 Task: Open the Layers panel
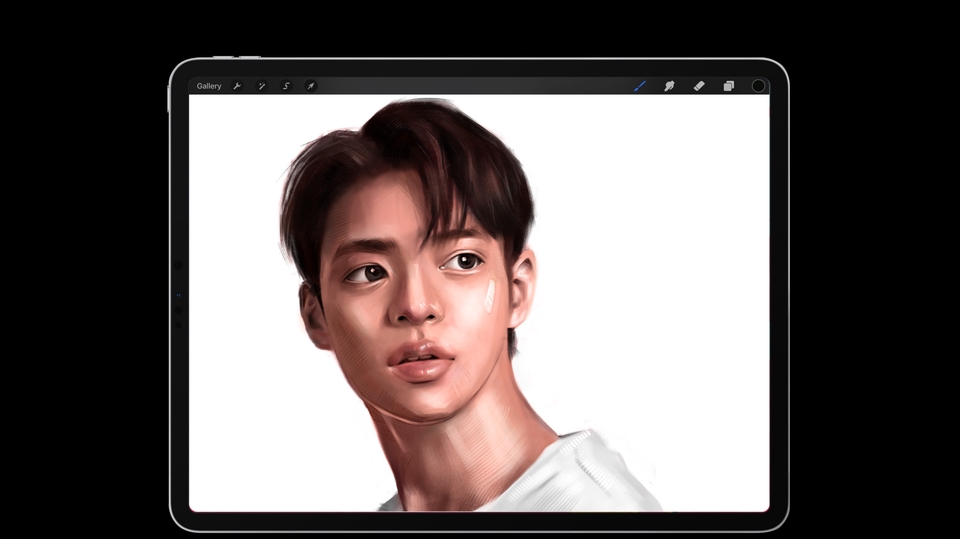729,86
